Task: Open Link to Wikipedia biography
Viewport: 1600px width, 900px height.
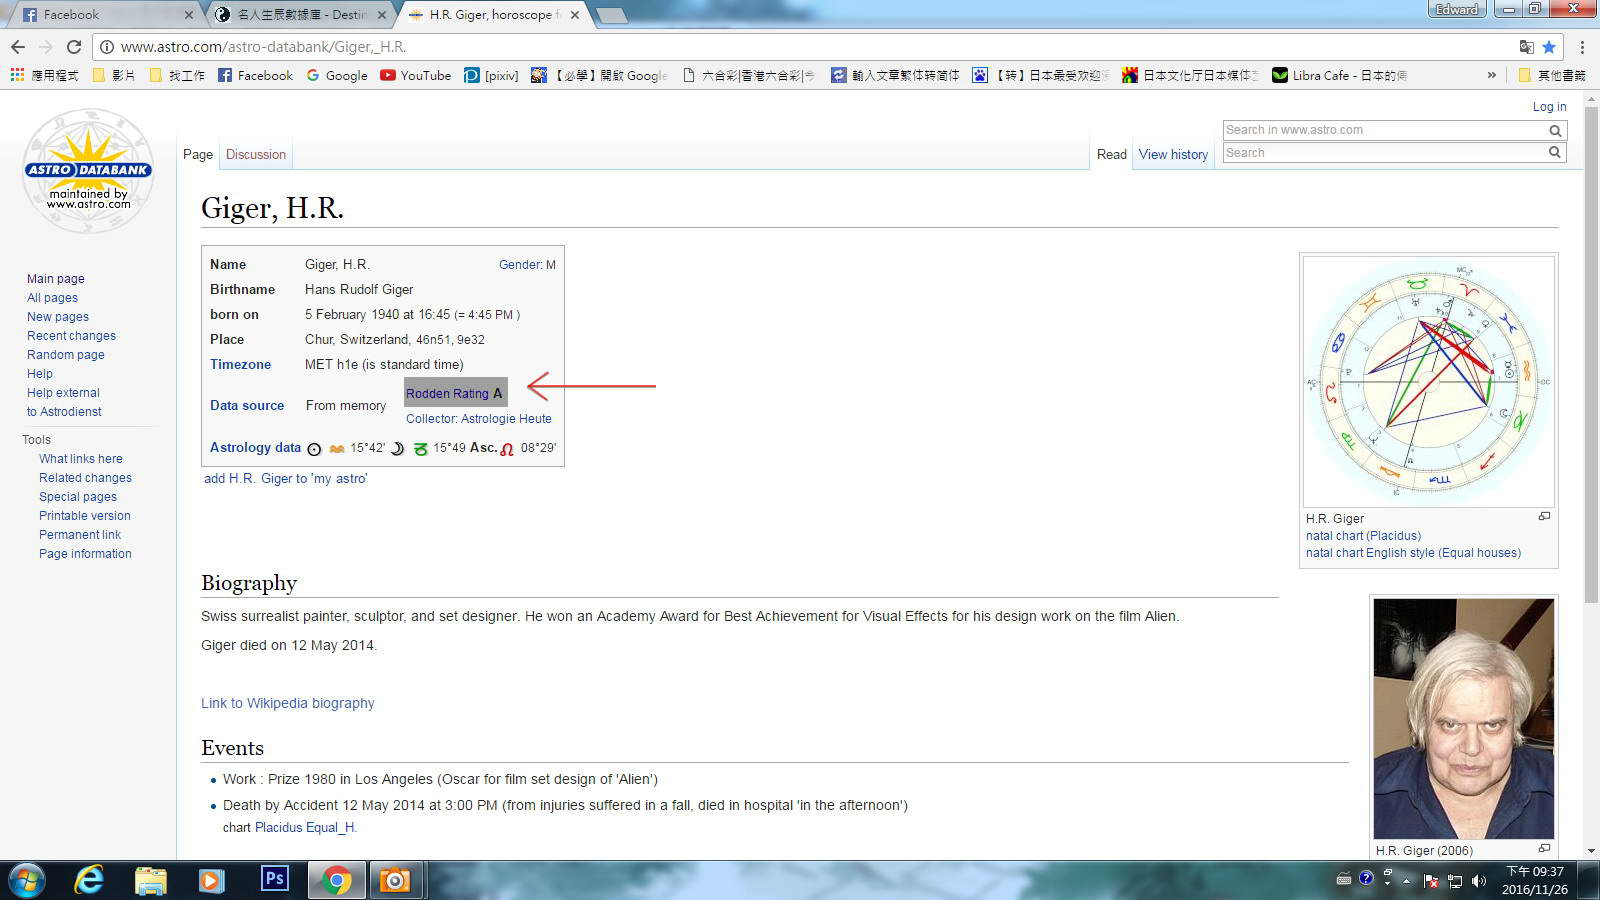Action: point(287,703)
